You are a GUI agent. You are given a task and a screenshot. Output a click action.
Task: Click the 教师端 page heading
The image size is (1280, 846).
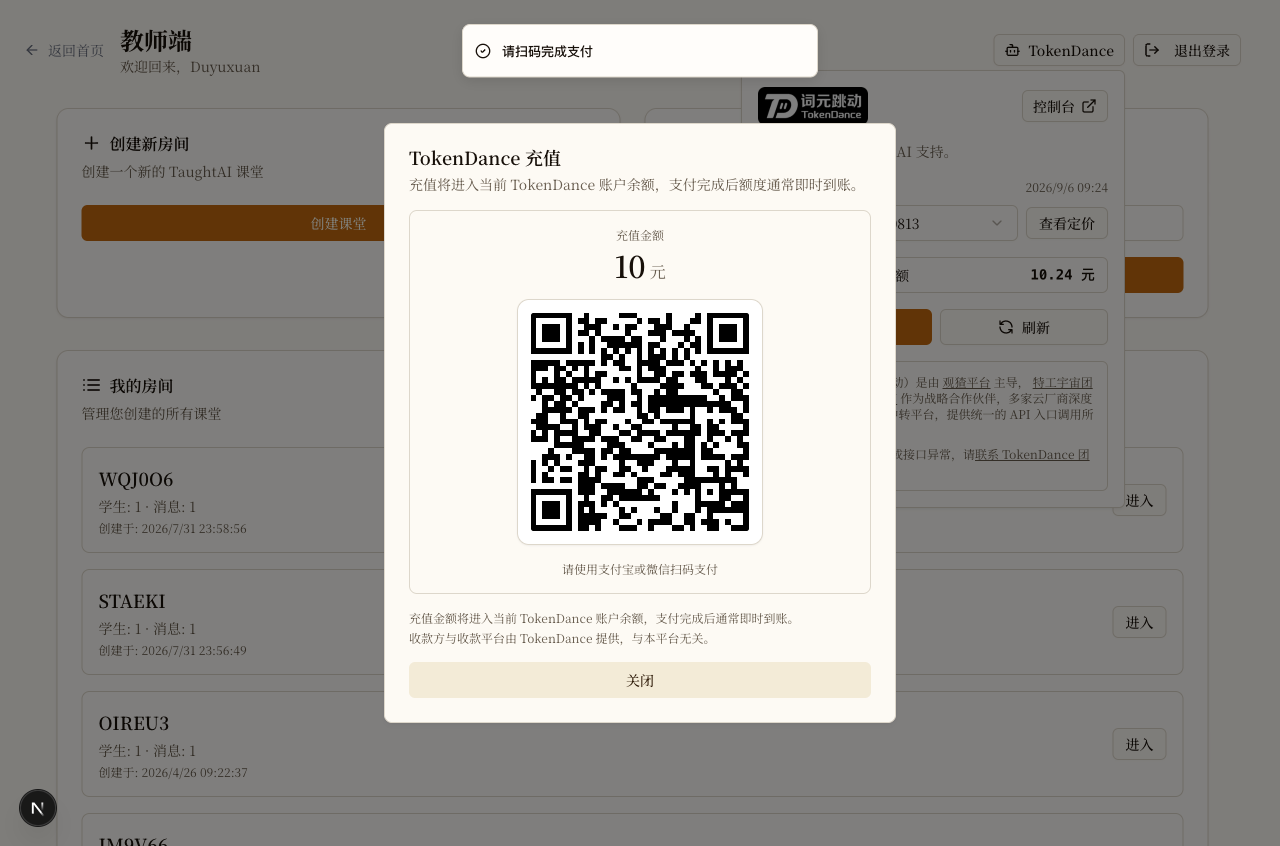point(156,41)
